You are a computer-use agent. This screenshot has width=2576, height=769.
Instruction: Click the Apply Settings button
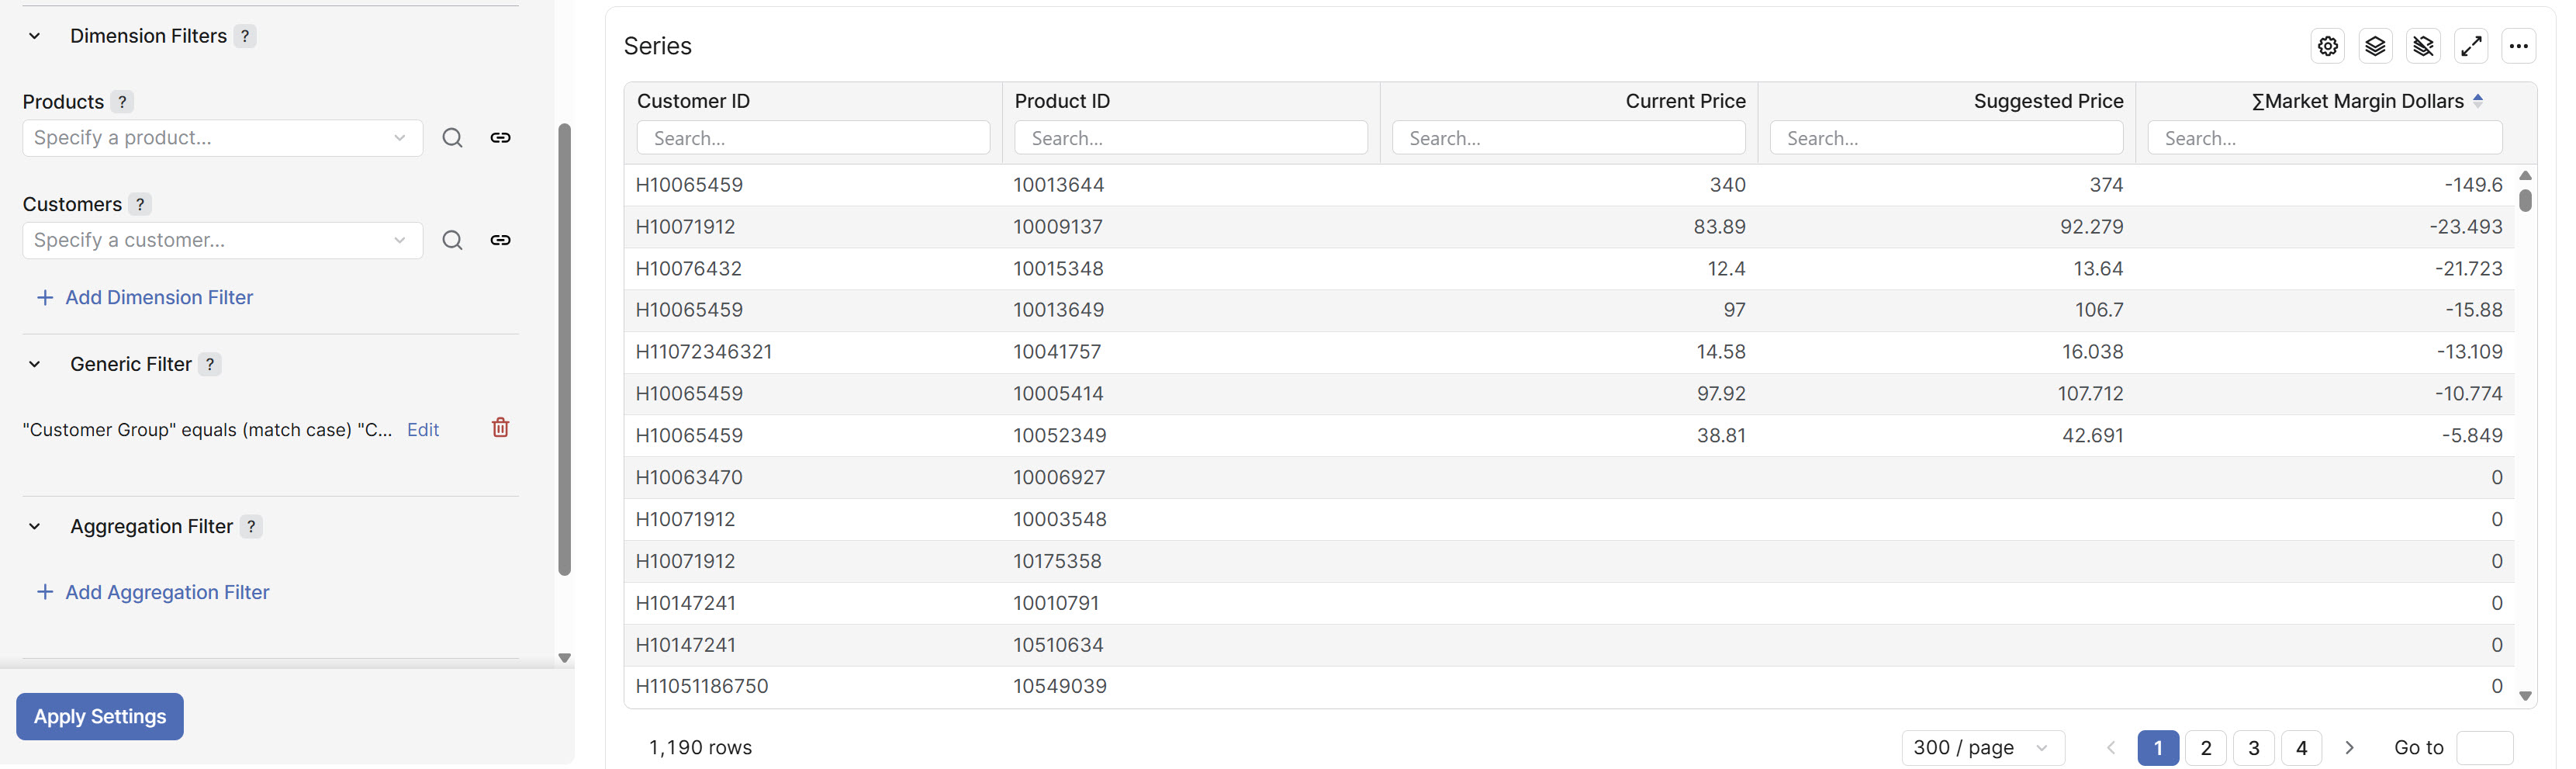coord(100,716)
